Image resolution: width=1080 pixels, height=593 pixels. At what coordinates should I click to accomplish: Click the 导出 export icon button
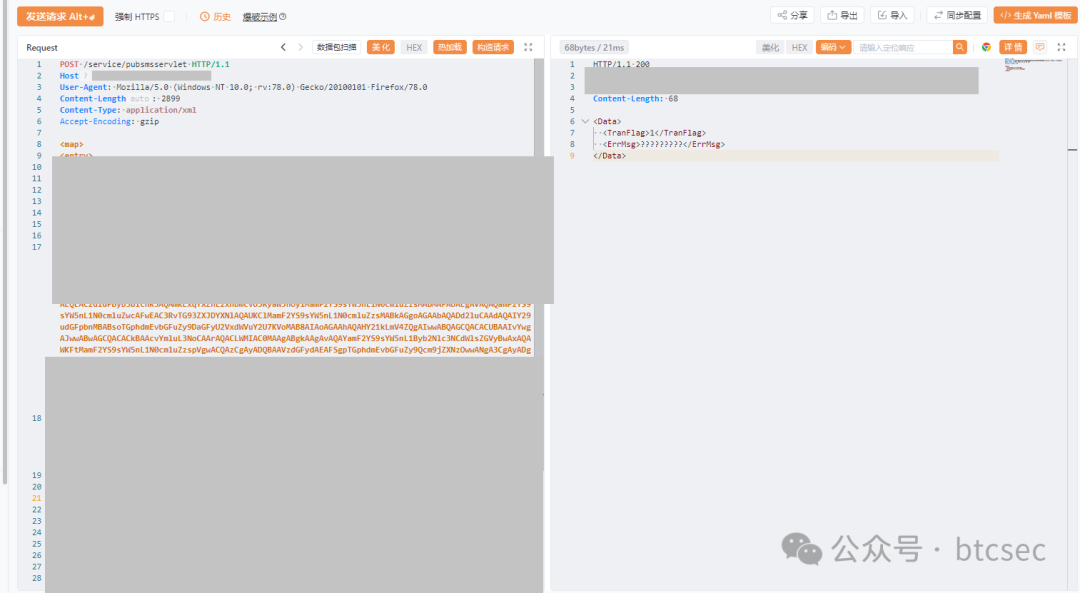(841, 15)
